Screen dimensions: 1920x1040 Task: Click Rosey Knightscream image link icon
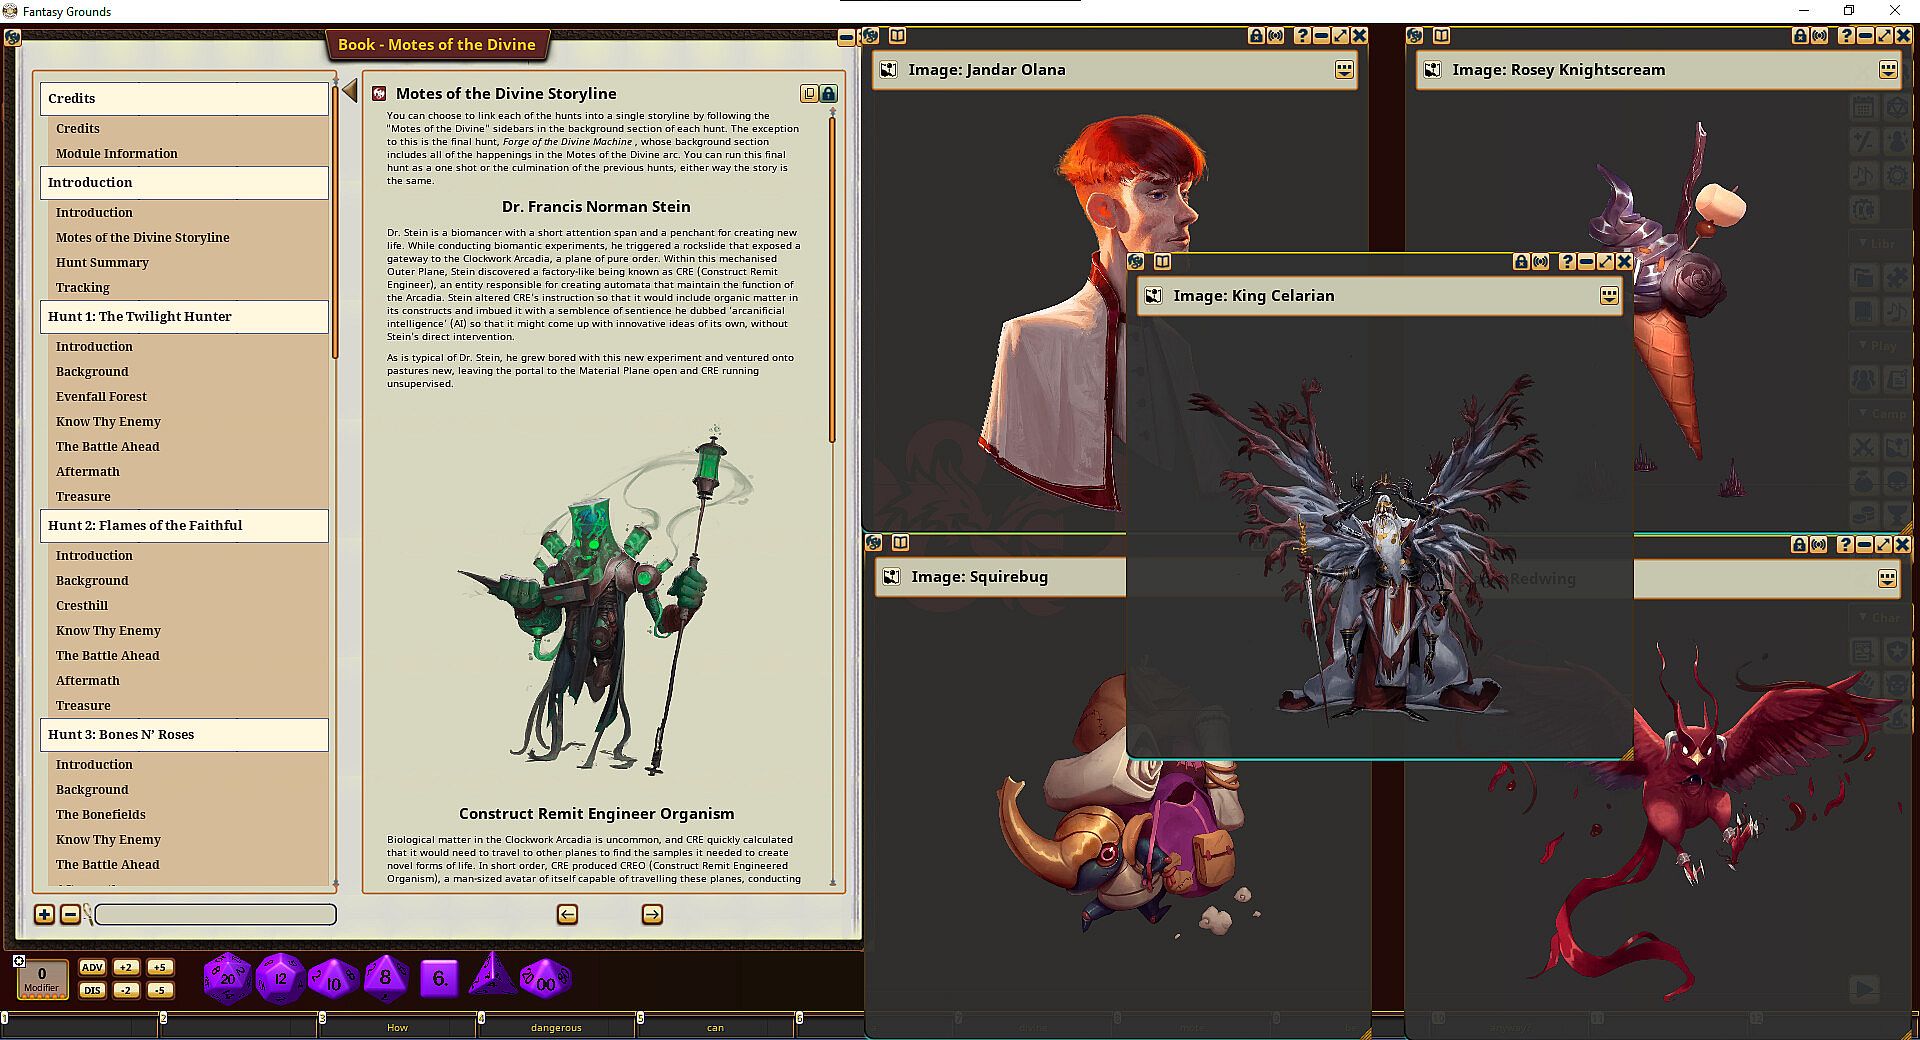pyautogui.click(x=1432, y=70)
